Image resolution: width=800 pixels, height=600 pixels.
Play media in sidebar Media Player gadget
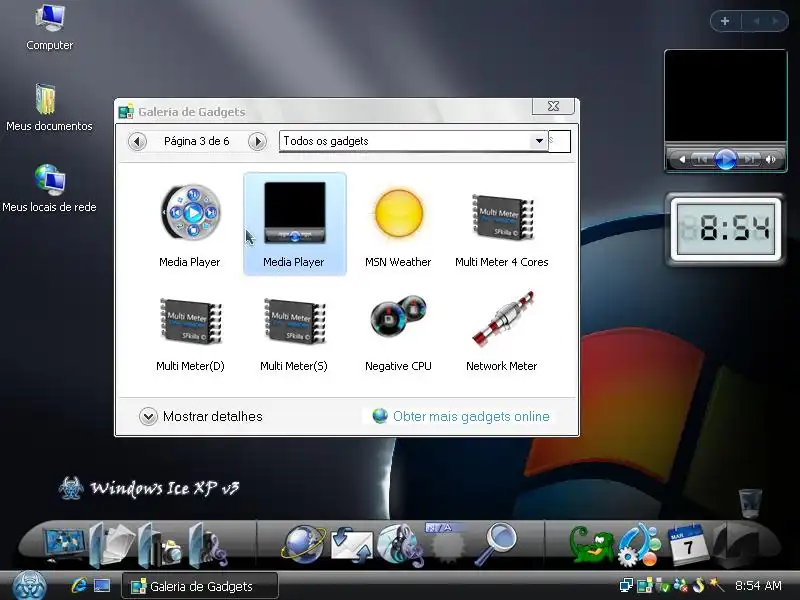(x=726, y=160)
